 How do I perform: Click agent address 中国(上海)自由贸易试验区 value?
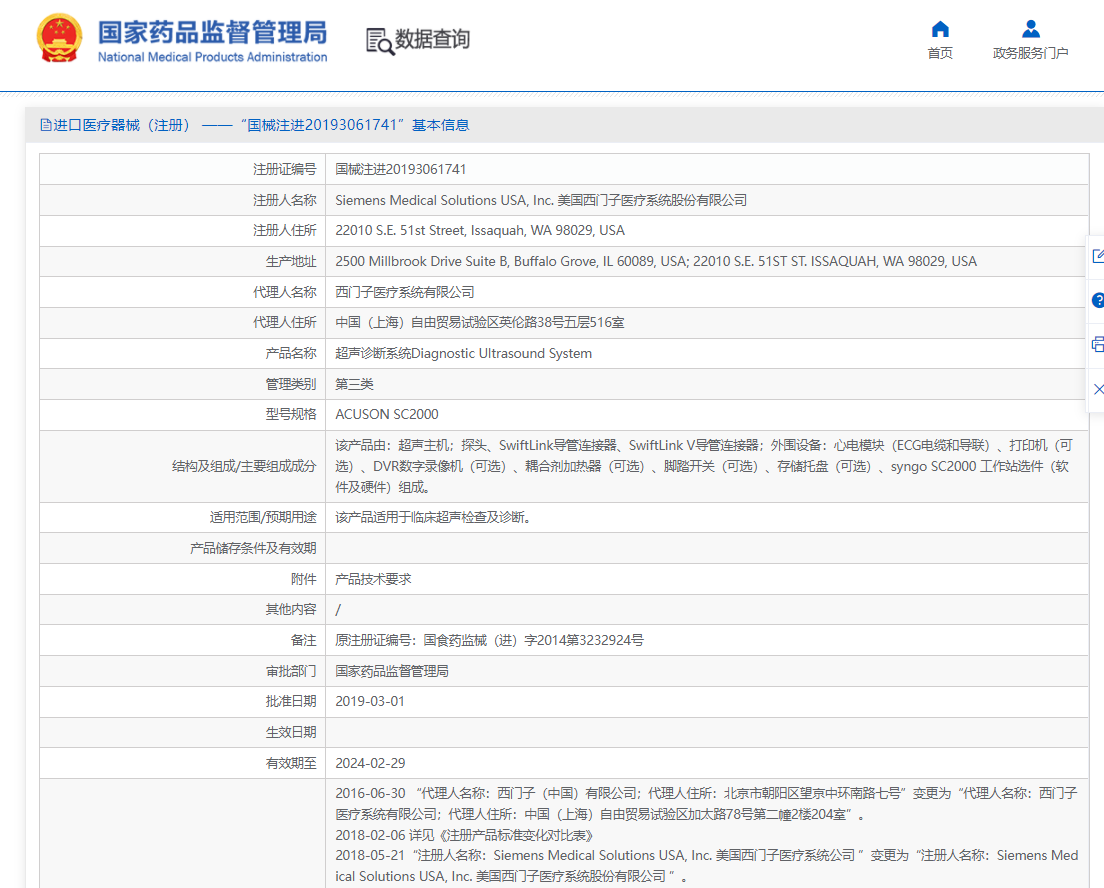click(x=479, y=323)
